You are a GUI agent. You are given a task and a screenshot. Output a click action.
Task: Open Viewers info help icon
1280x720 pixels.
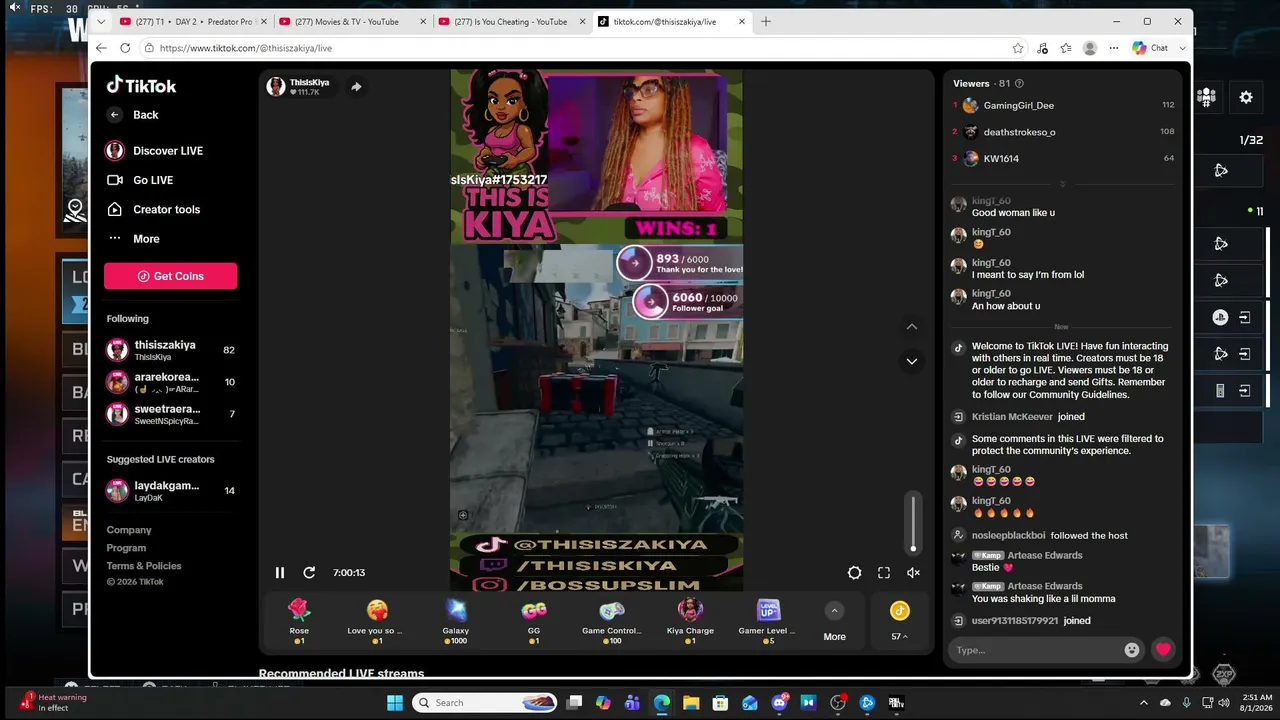pos(1019,84)
